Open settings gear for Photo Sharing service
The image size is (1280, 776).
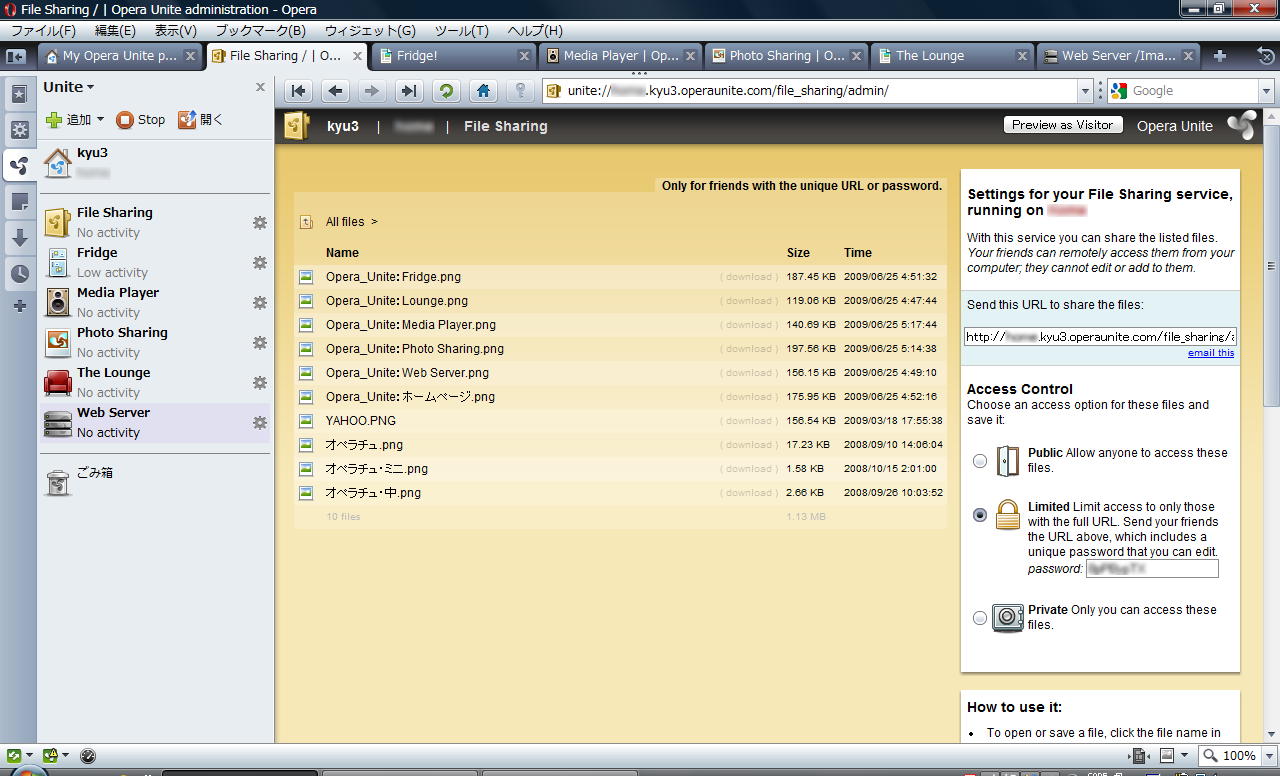tap(260, 342)
